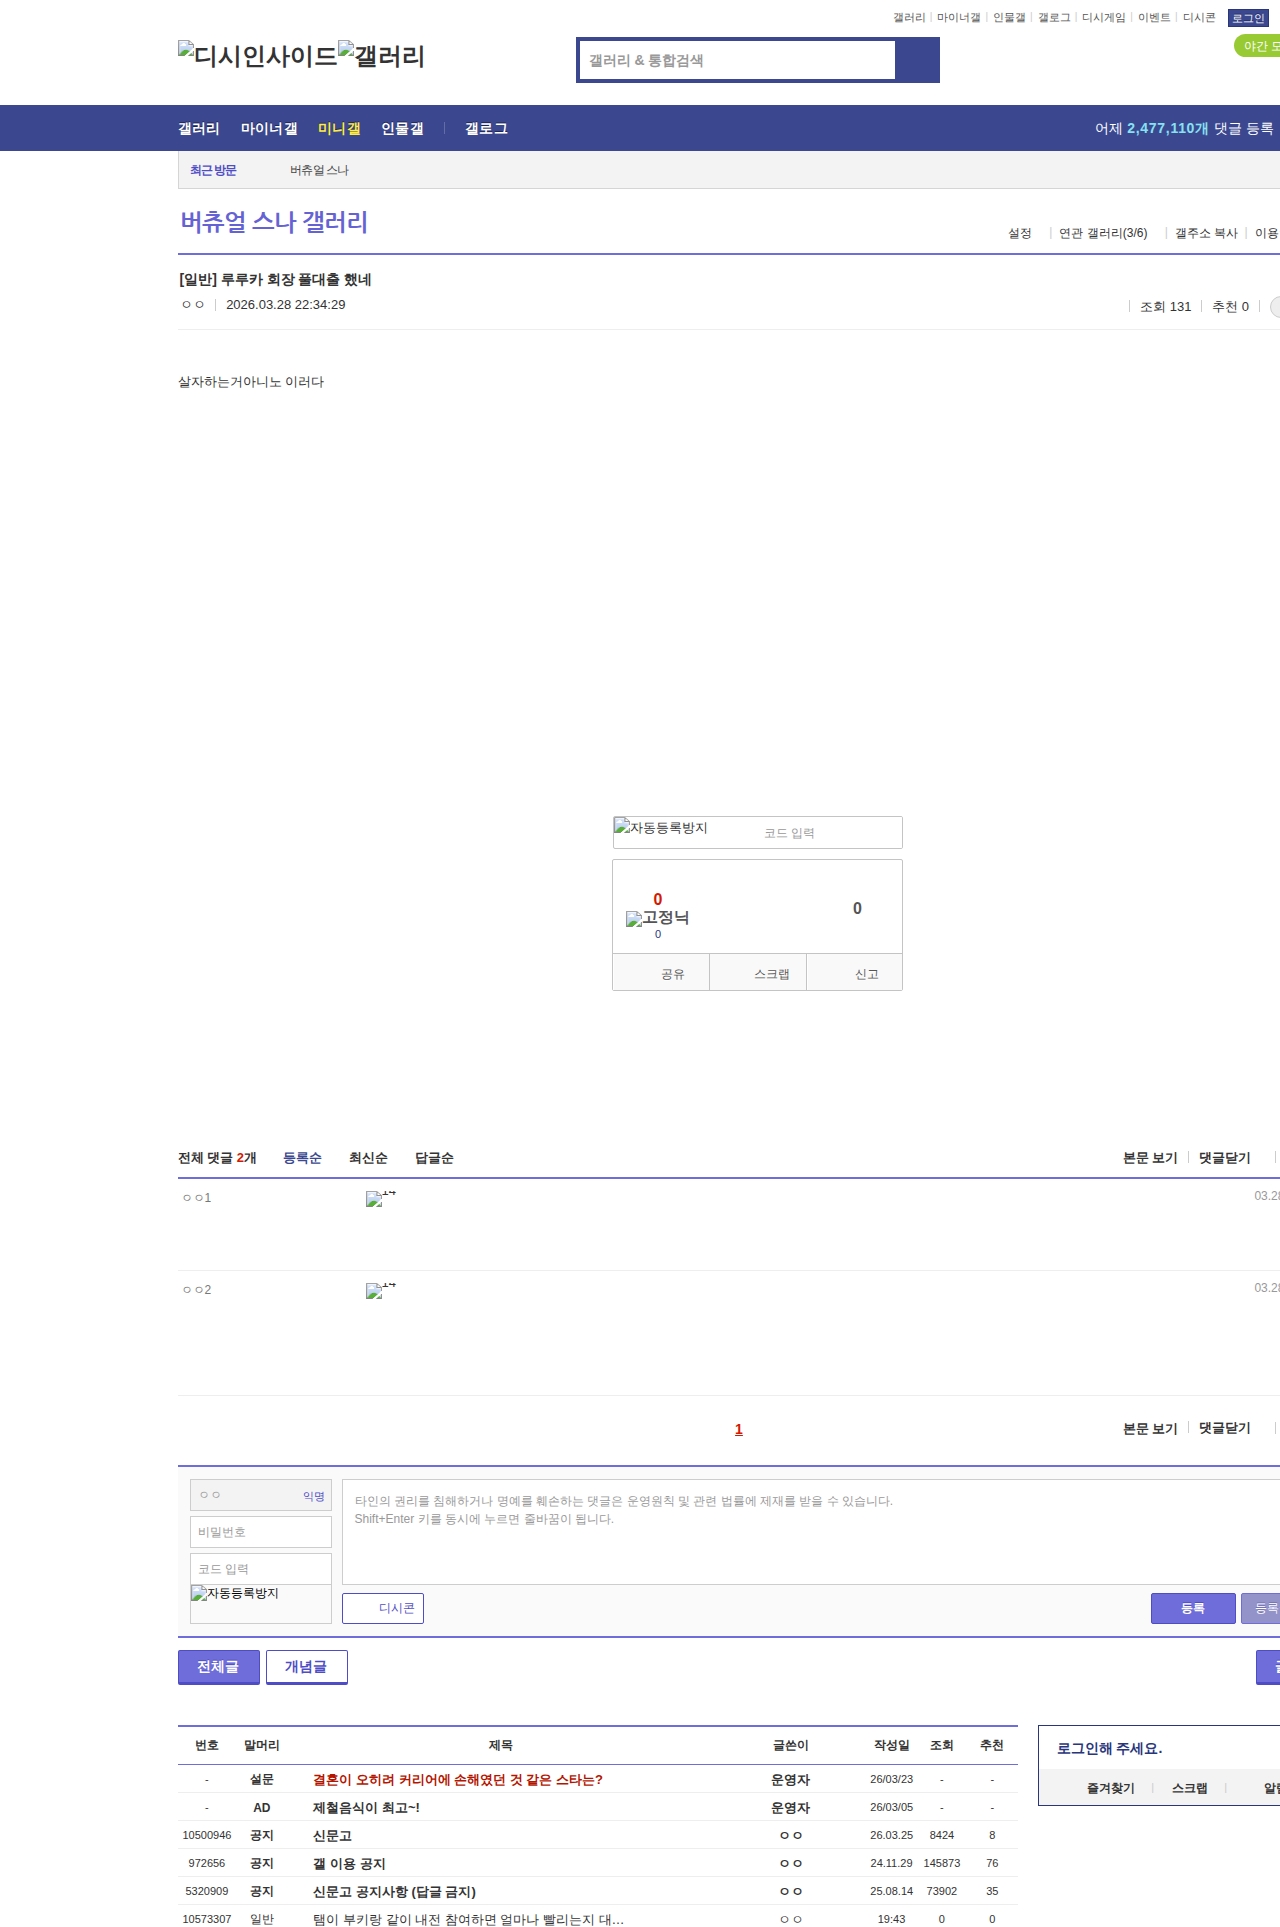Open the 신문고 공지사항 notice post

pos(394,1891)
